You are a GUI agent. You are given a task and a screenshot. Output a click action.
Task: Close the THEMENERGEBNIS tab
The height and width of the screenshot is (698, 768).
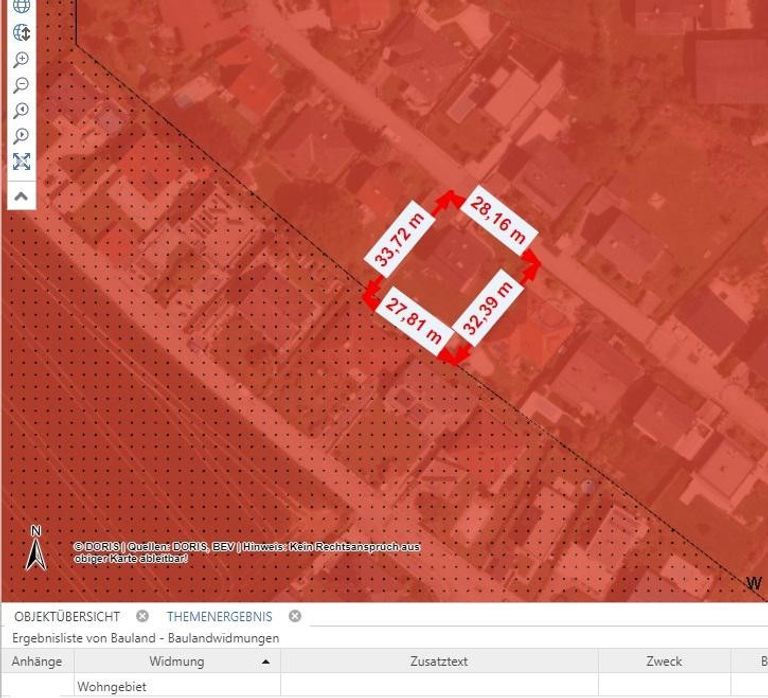(295, 616)
